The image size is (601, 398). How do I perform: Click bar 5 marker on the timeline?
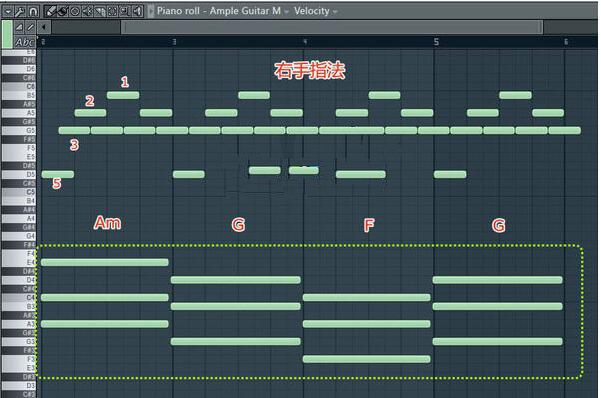436,42
